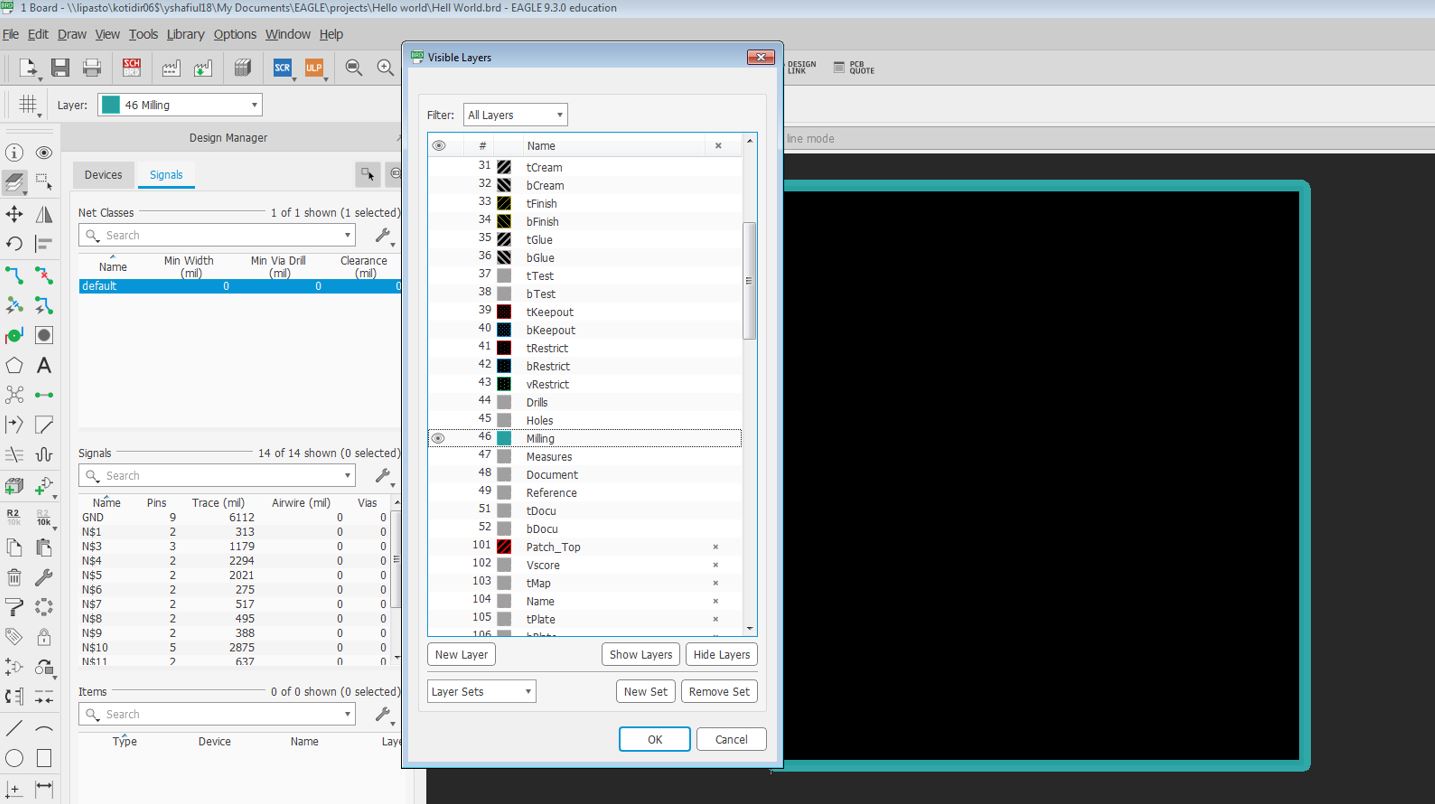This screenshot has height=804, width=1435.
Task: Expand Signals search dropdown arrow
Action: pos(348,476)
